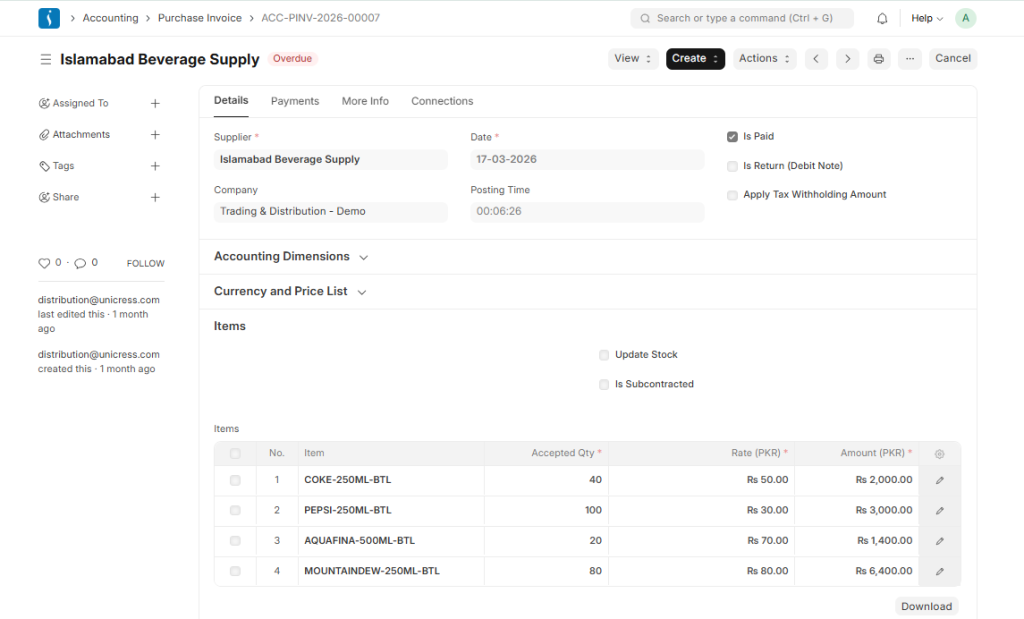Click the Posting Time field
This screenshot has height=619, width=1024.
[x=587, y=212]
